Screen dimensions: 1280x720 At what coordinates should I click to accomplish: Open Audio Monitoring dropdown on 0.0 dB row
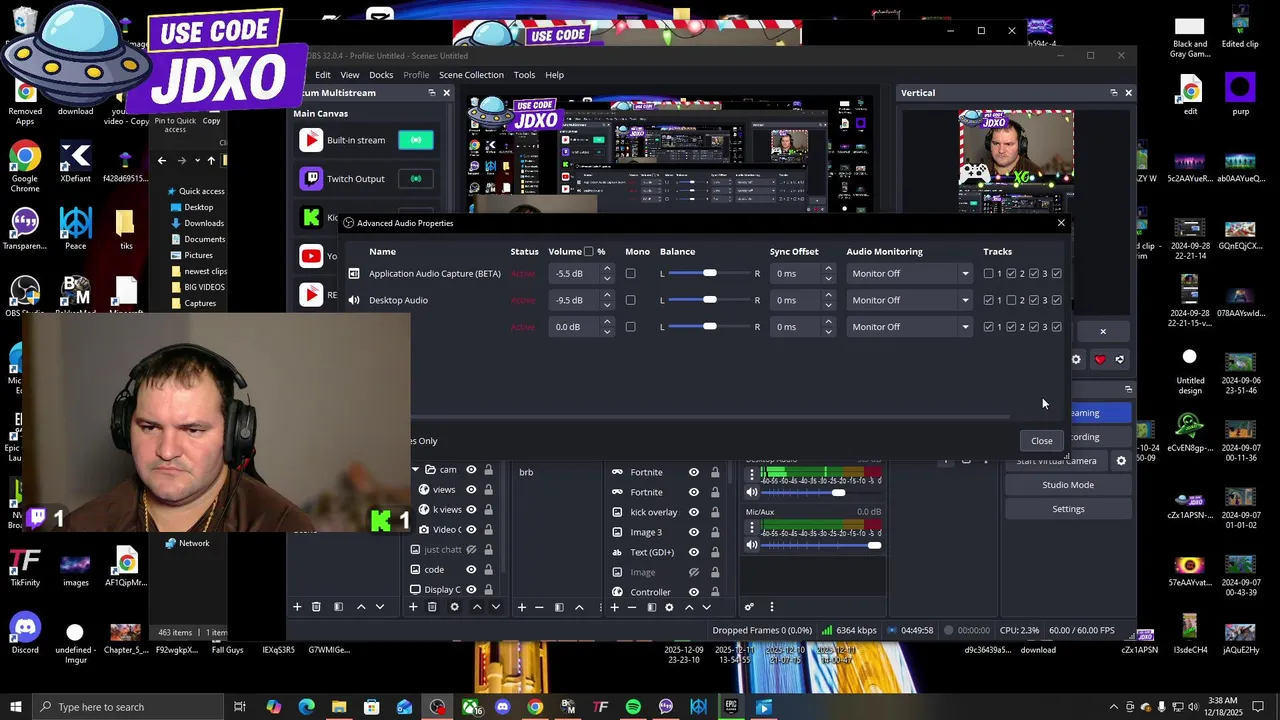point(910,327)
